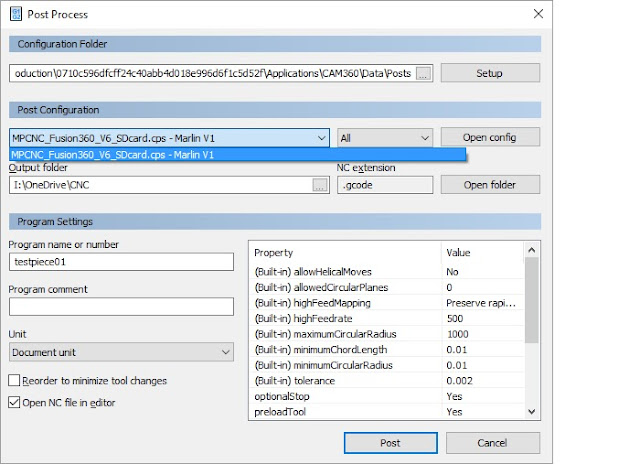This screenshot has height=464, width=640.
Task: Select the tolerance property row
Action: 388,380
